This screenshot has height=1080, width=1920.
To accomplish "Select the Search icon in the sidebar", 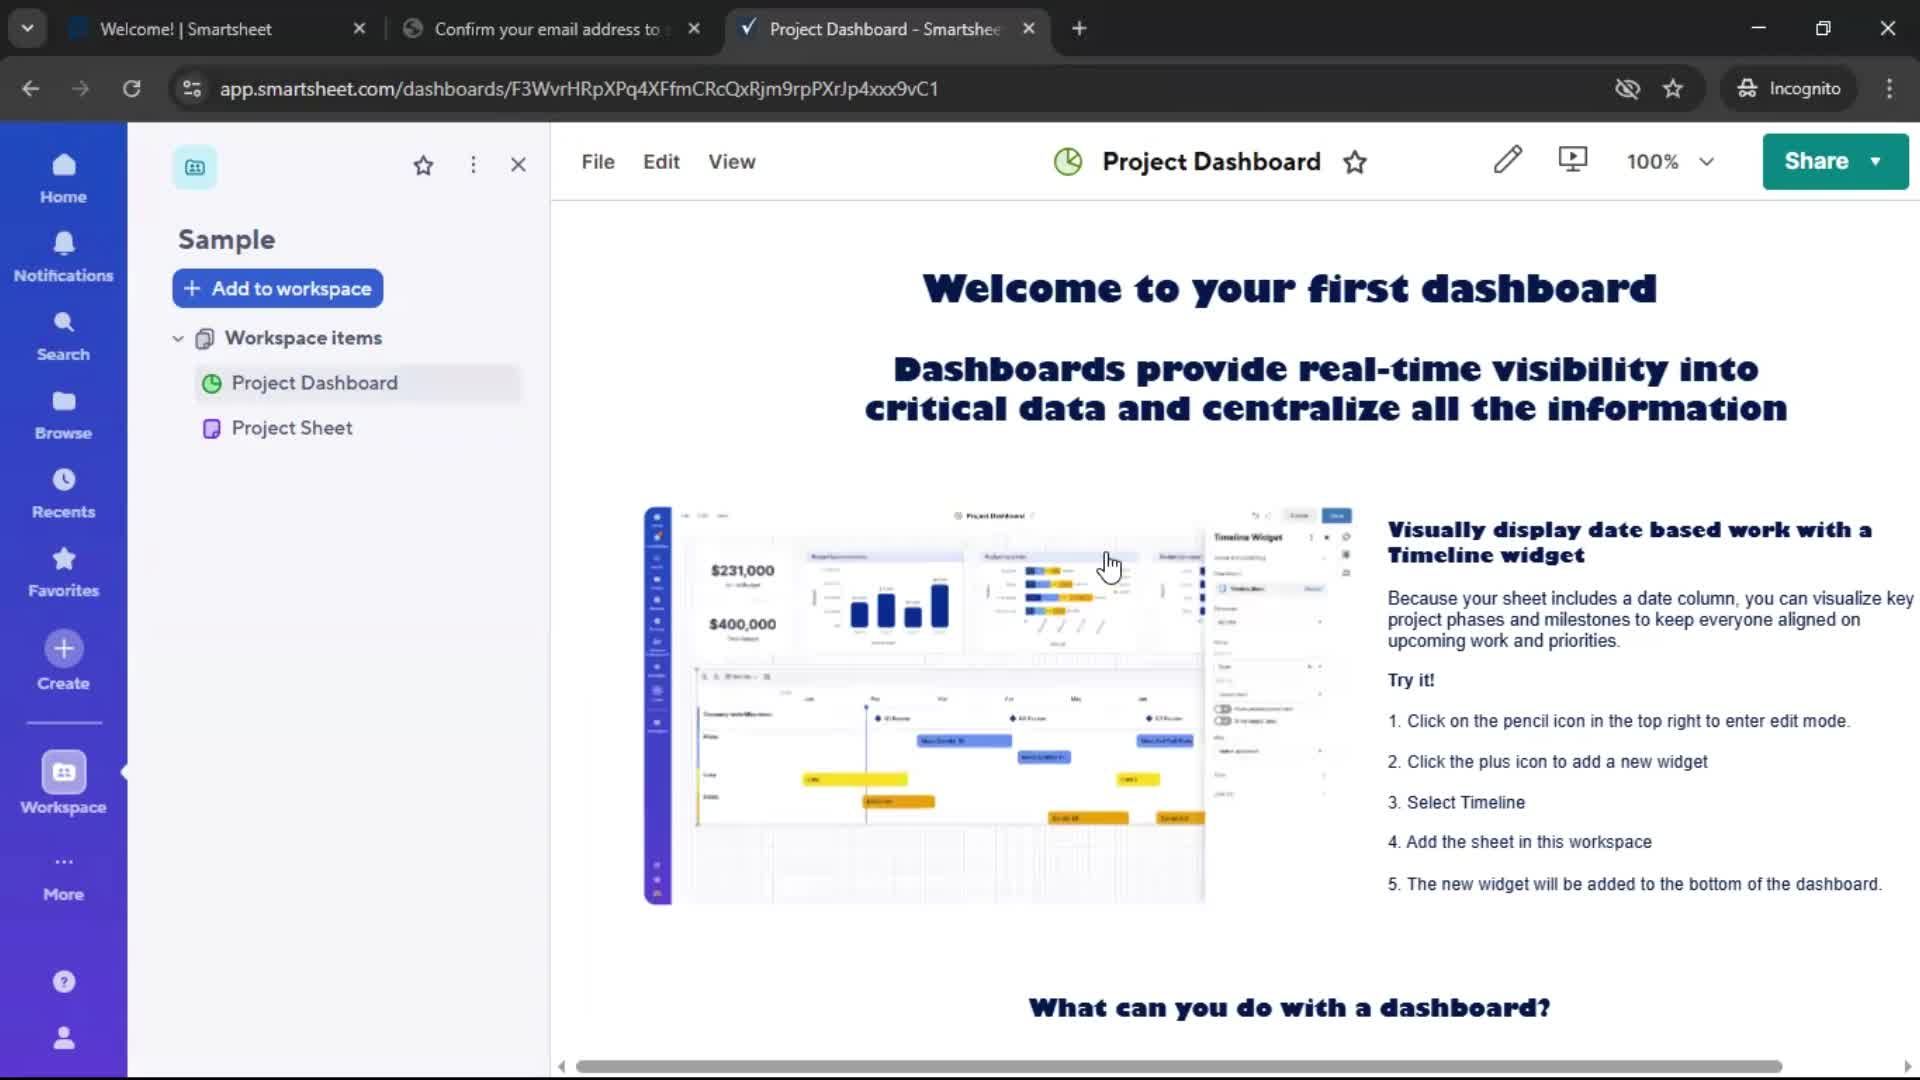I will [x=63, y=334].
